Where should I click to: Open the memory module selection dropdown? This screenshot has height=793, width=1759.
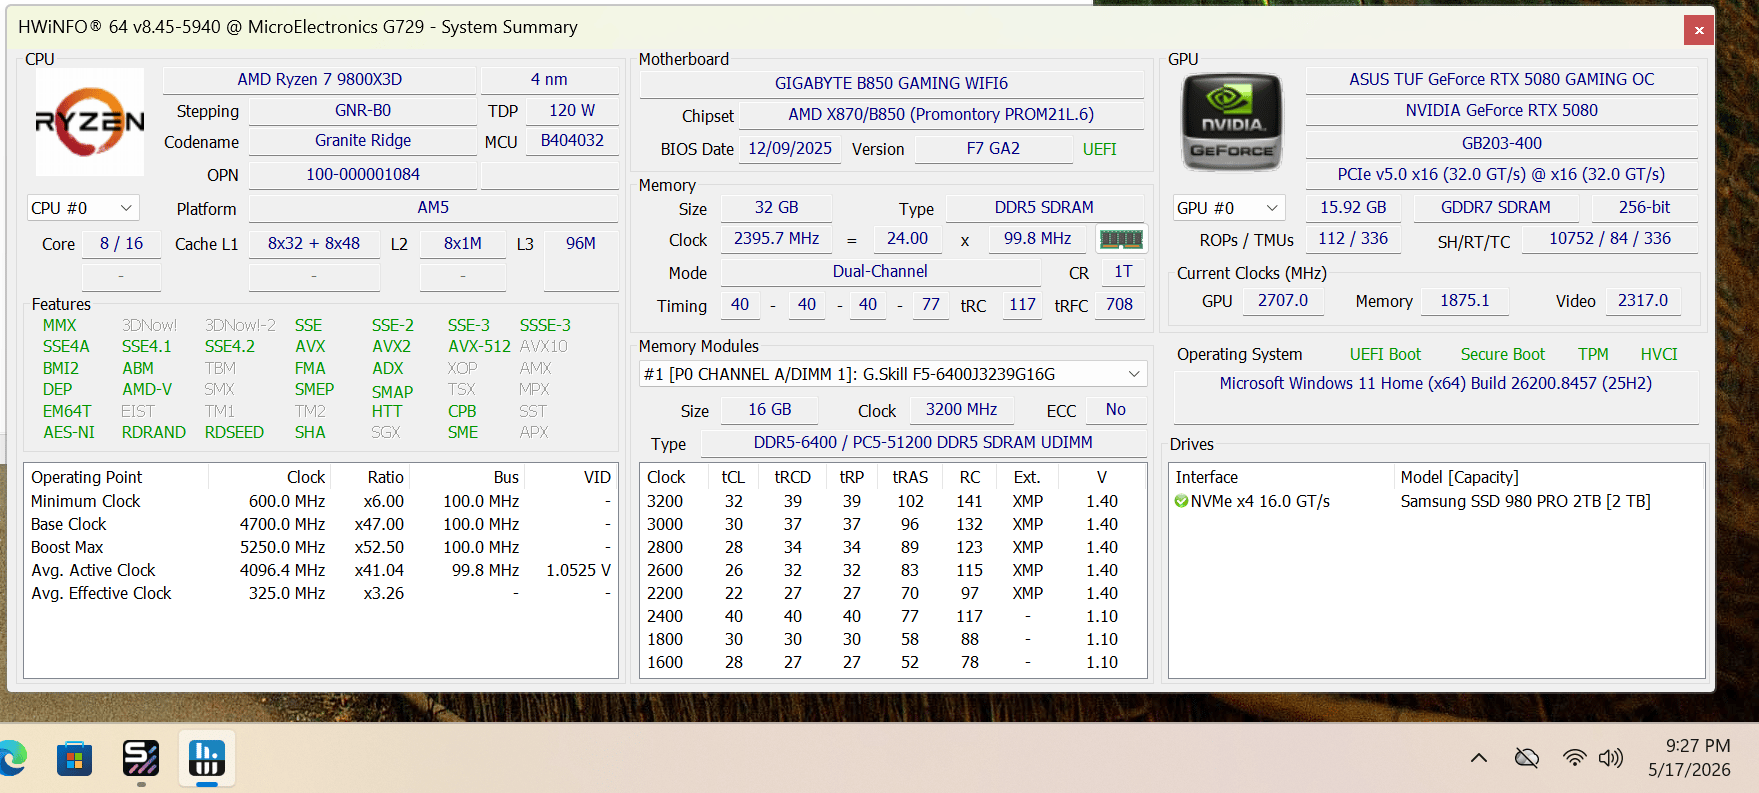tap(893, 374)
